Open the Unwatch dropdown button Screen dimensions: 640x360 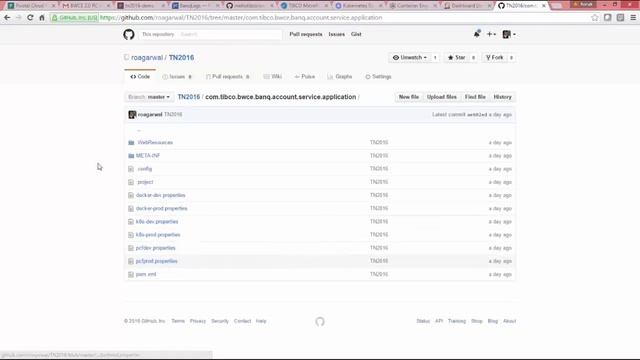tap(409, 58)
